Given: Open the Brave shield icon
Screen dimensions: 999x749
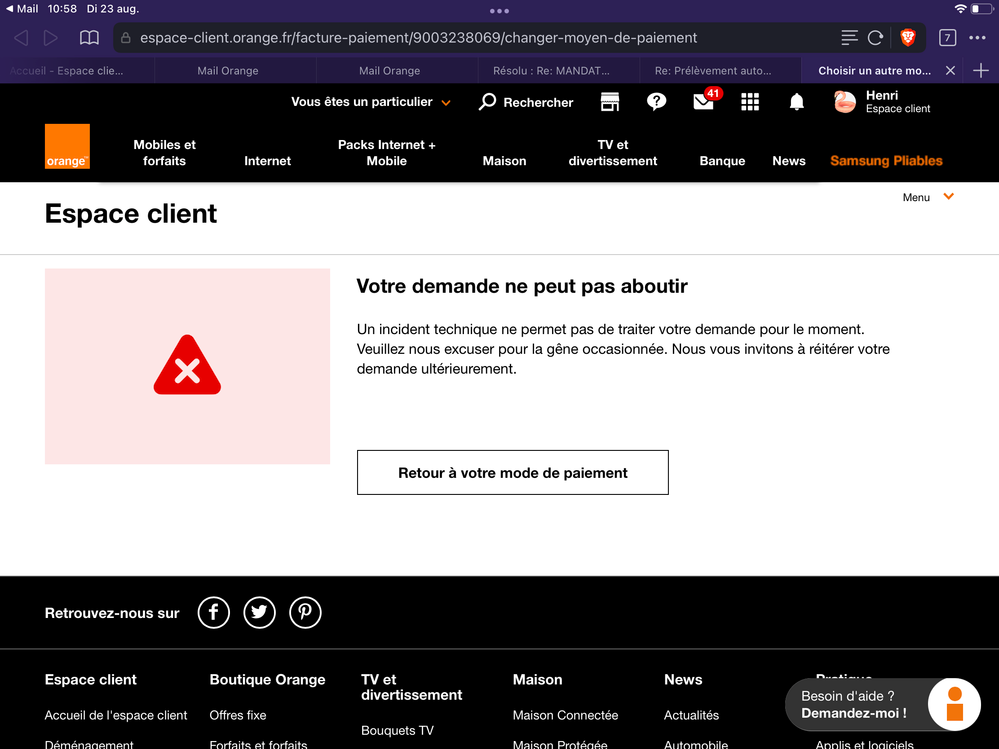Looking at the screenshot, I should click(x=908, y=37).
